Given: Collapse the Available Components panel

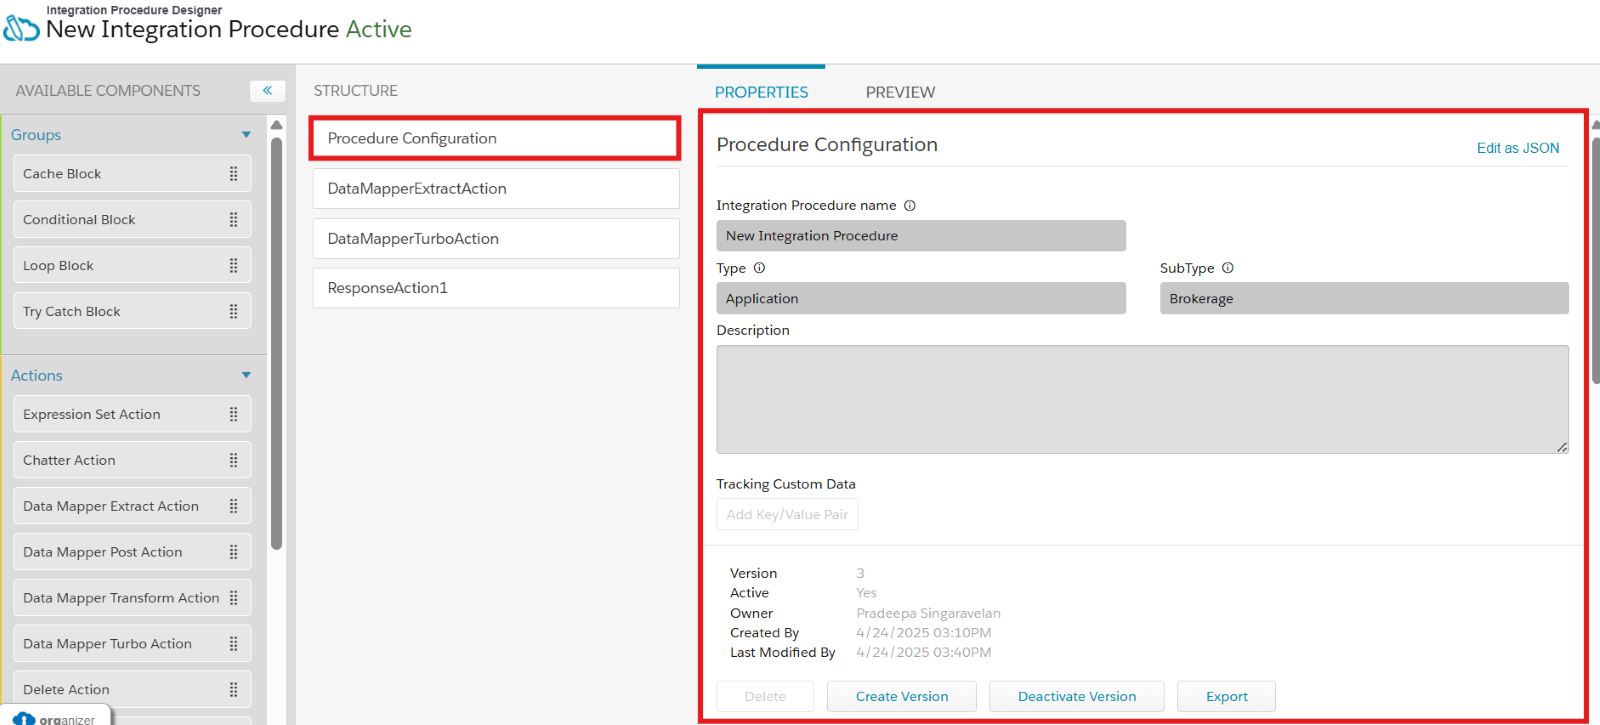Looking at the screenshot, I should pyautogui.click(x=267, y=91).
